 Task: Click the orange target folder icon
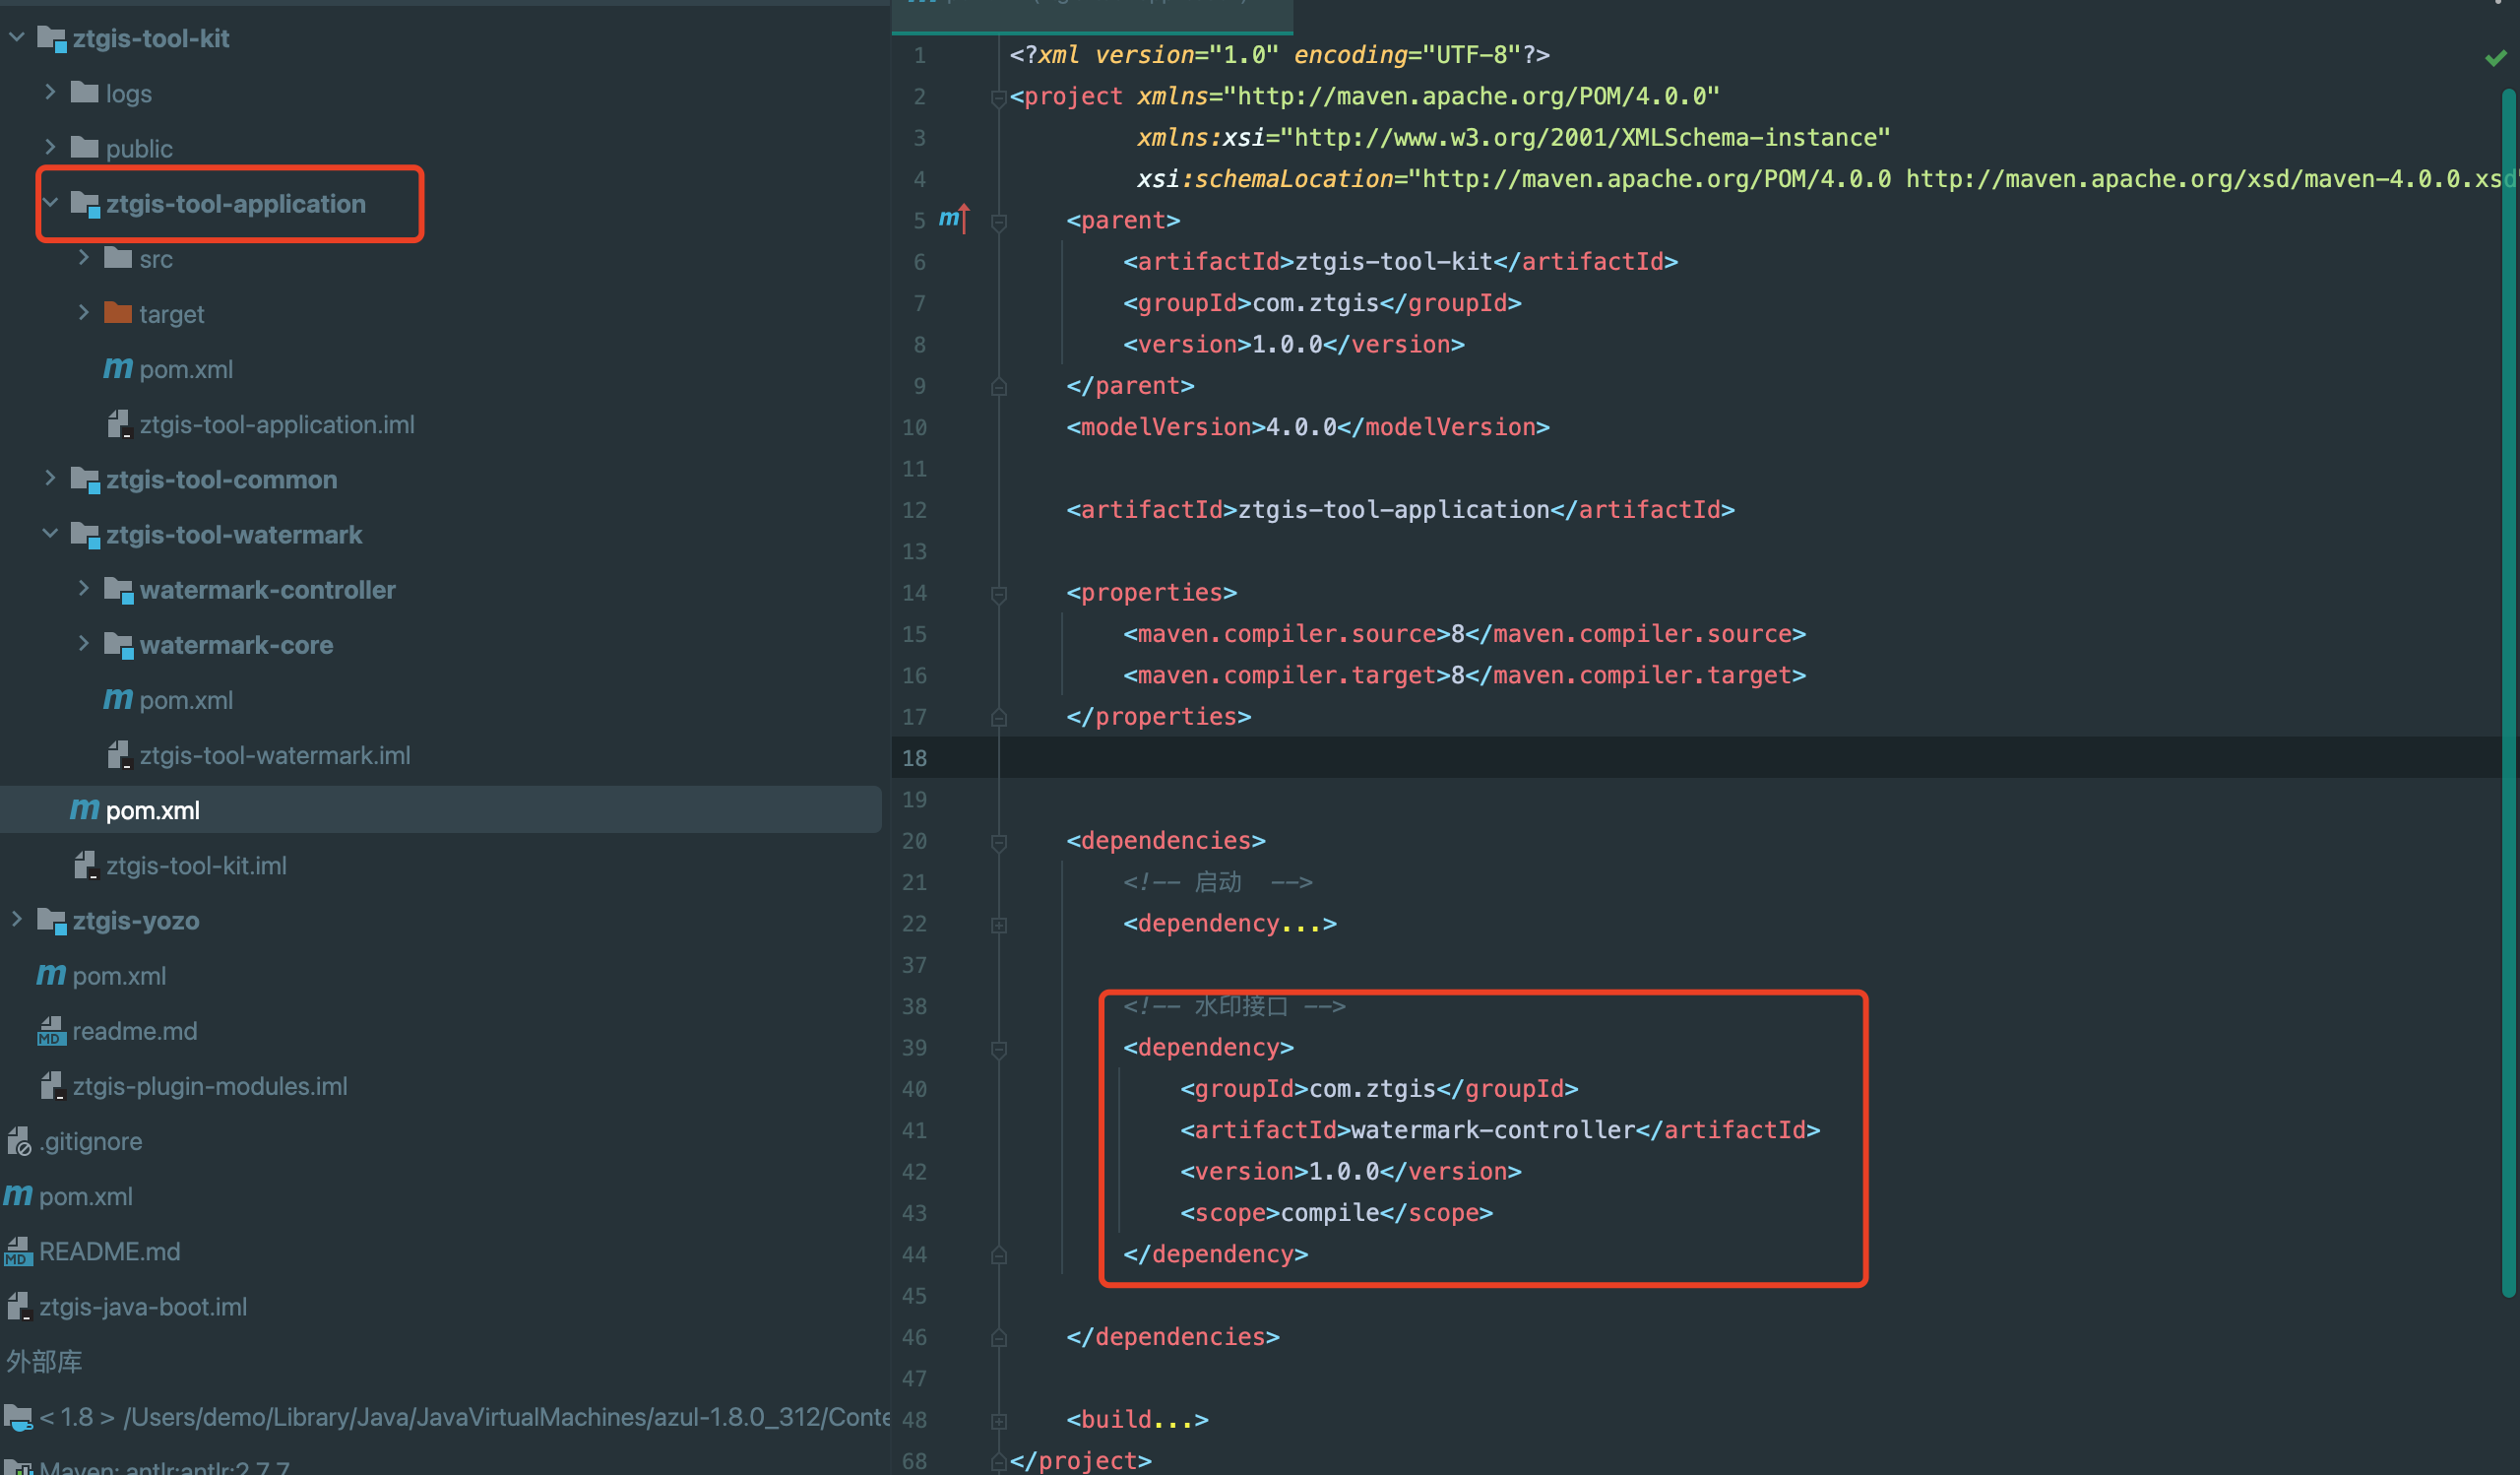point(118,314)
